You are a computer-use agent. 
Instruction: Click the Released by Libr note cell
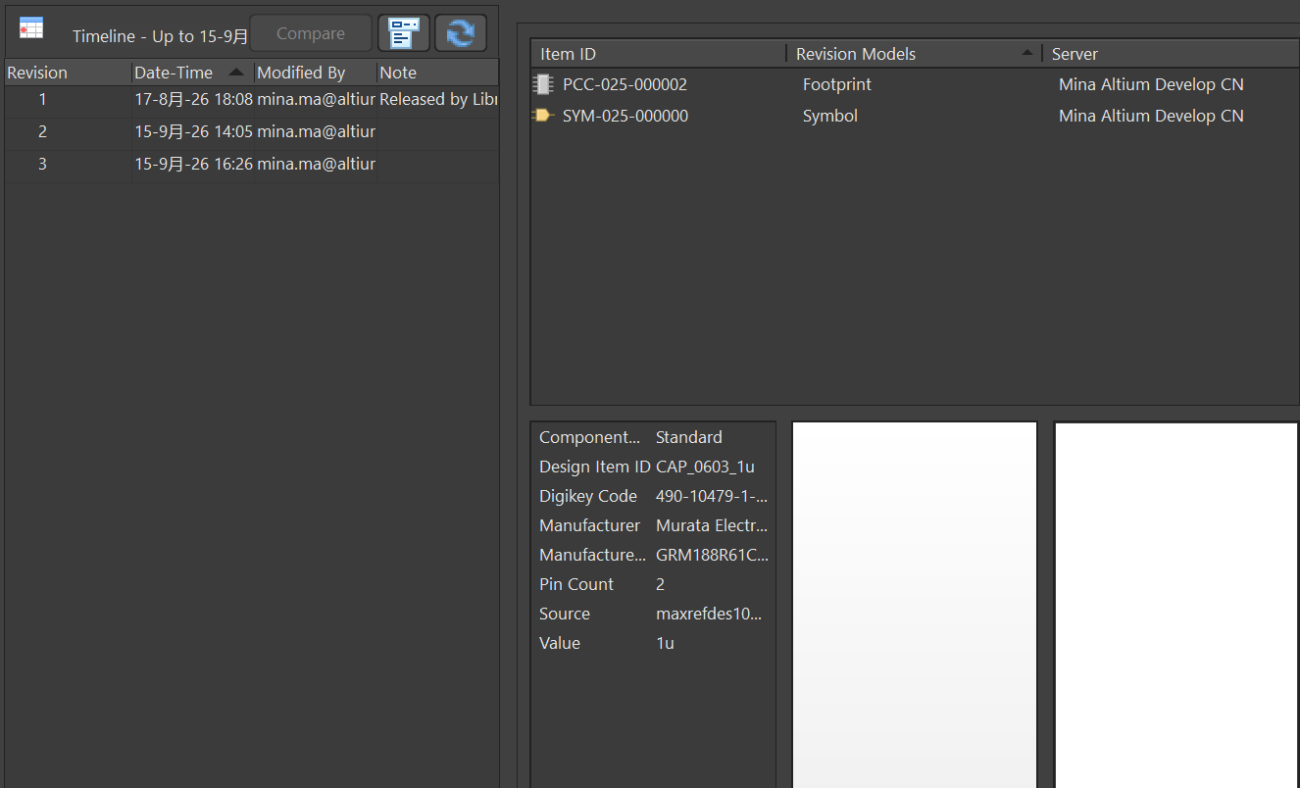coord(438,100)
